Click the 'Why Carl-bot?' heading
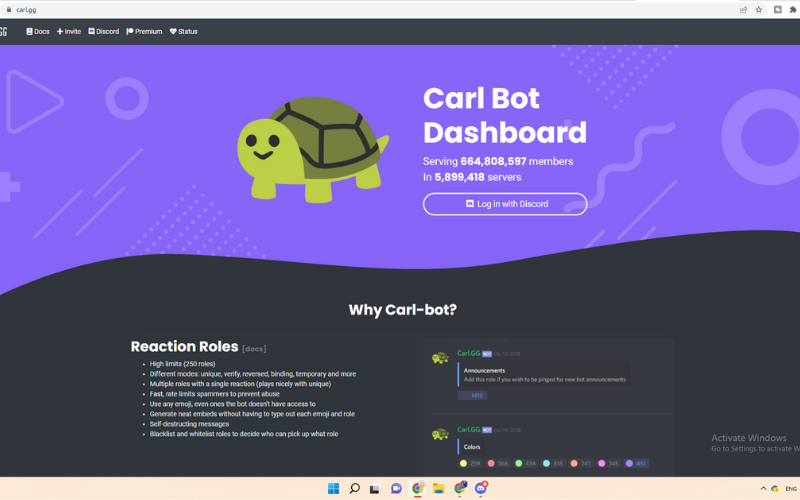The image size is (800, 500). (x=403, y=310)
